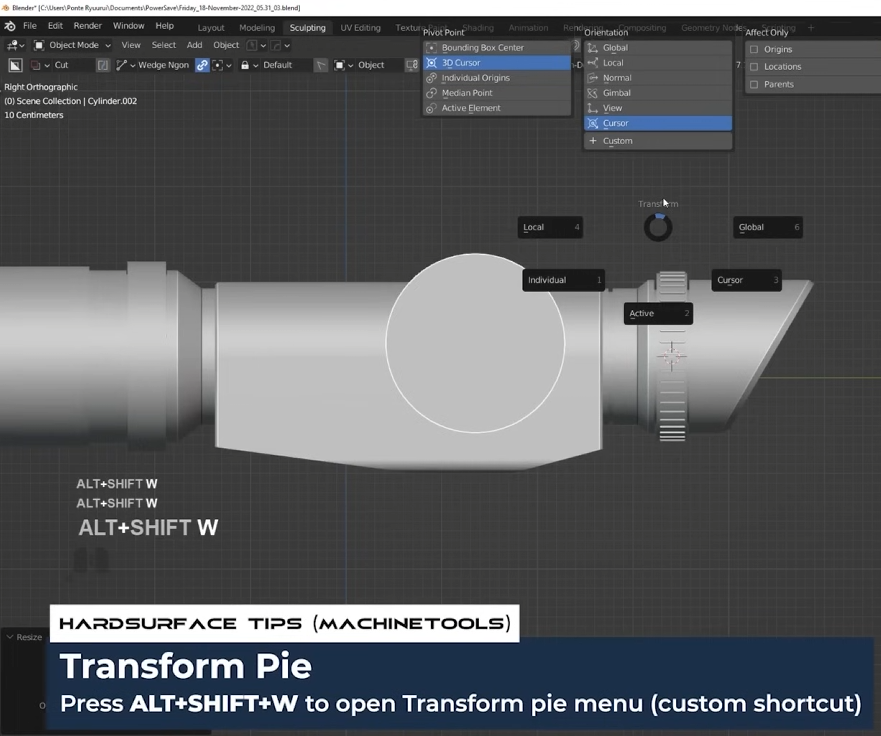Viewport: 881px width, 736px height.
Task: Add Custom orientation with plus
Action: pos(658,141)
